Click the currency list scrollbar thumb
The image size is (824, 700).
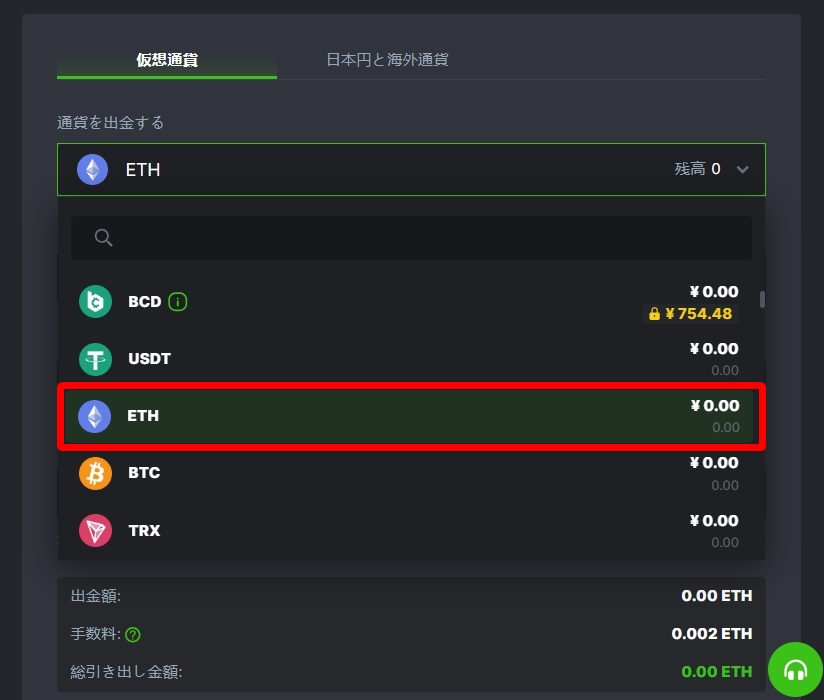pyautogui.click(x=762, y=300)
